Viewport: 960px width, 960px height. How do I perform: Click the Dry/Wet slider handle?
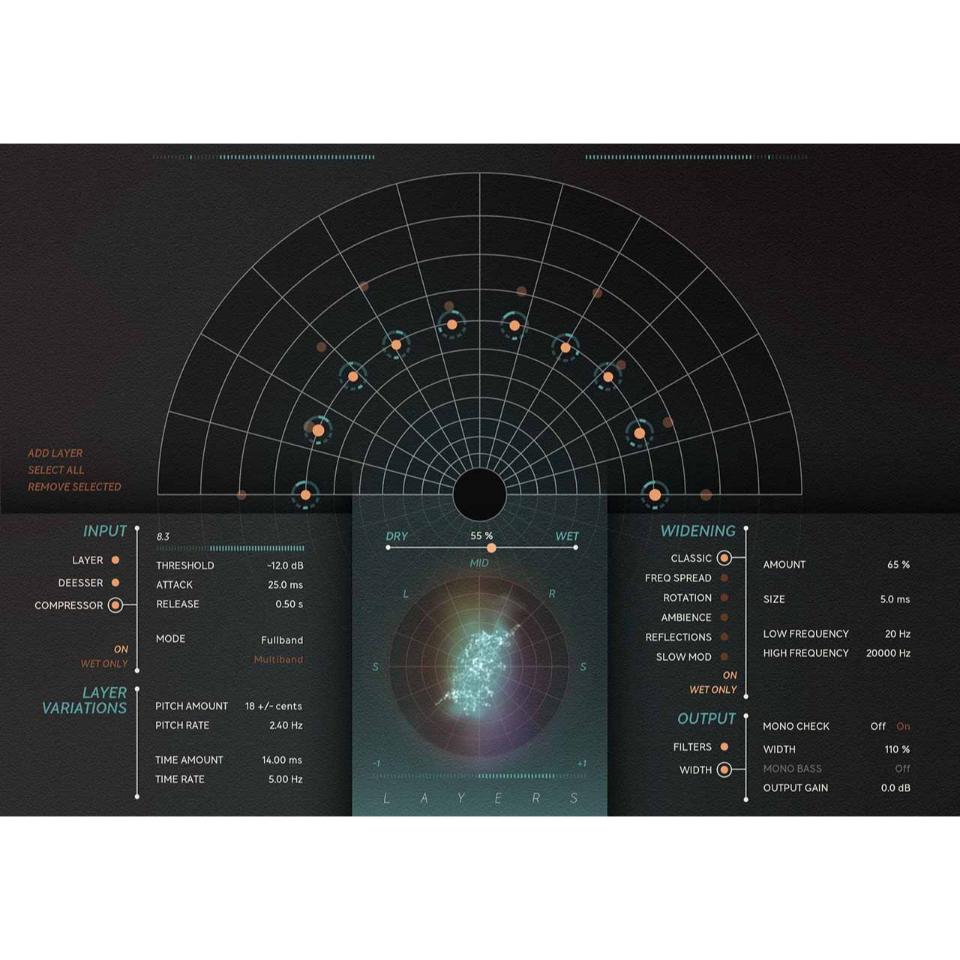pyautogui.click(x=491, y=548)
